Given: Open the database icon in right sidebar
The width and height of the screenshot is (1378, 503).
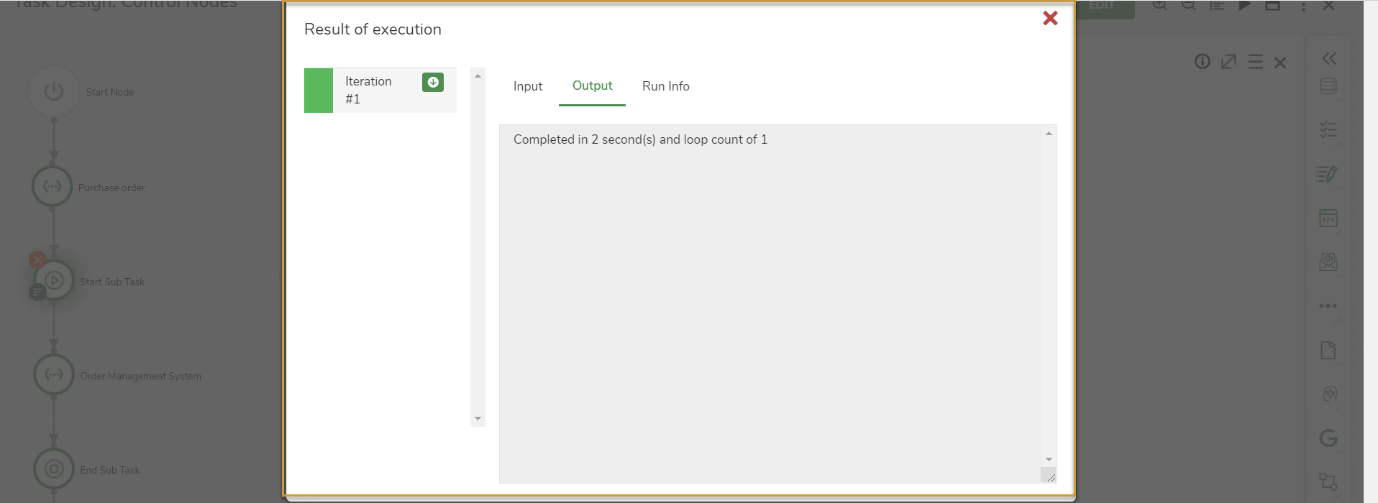Looking at the screenshot, I should 1328,86.
